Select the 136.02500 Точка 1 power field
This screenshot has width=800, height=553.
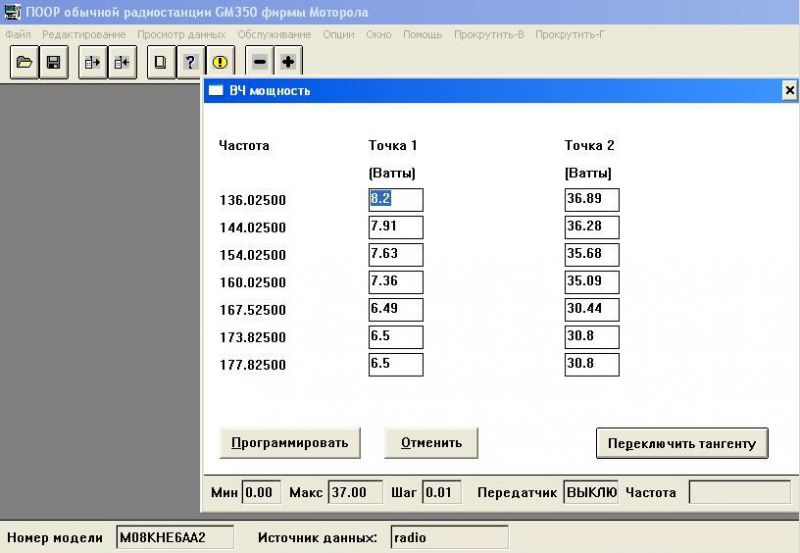click(x=396, y=199)
